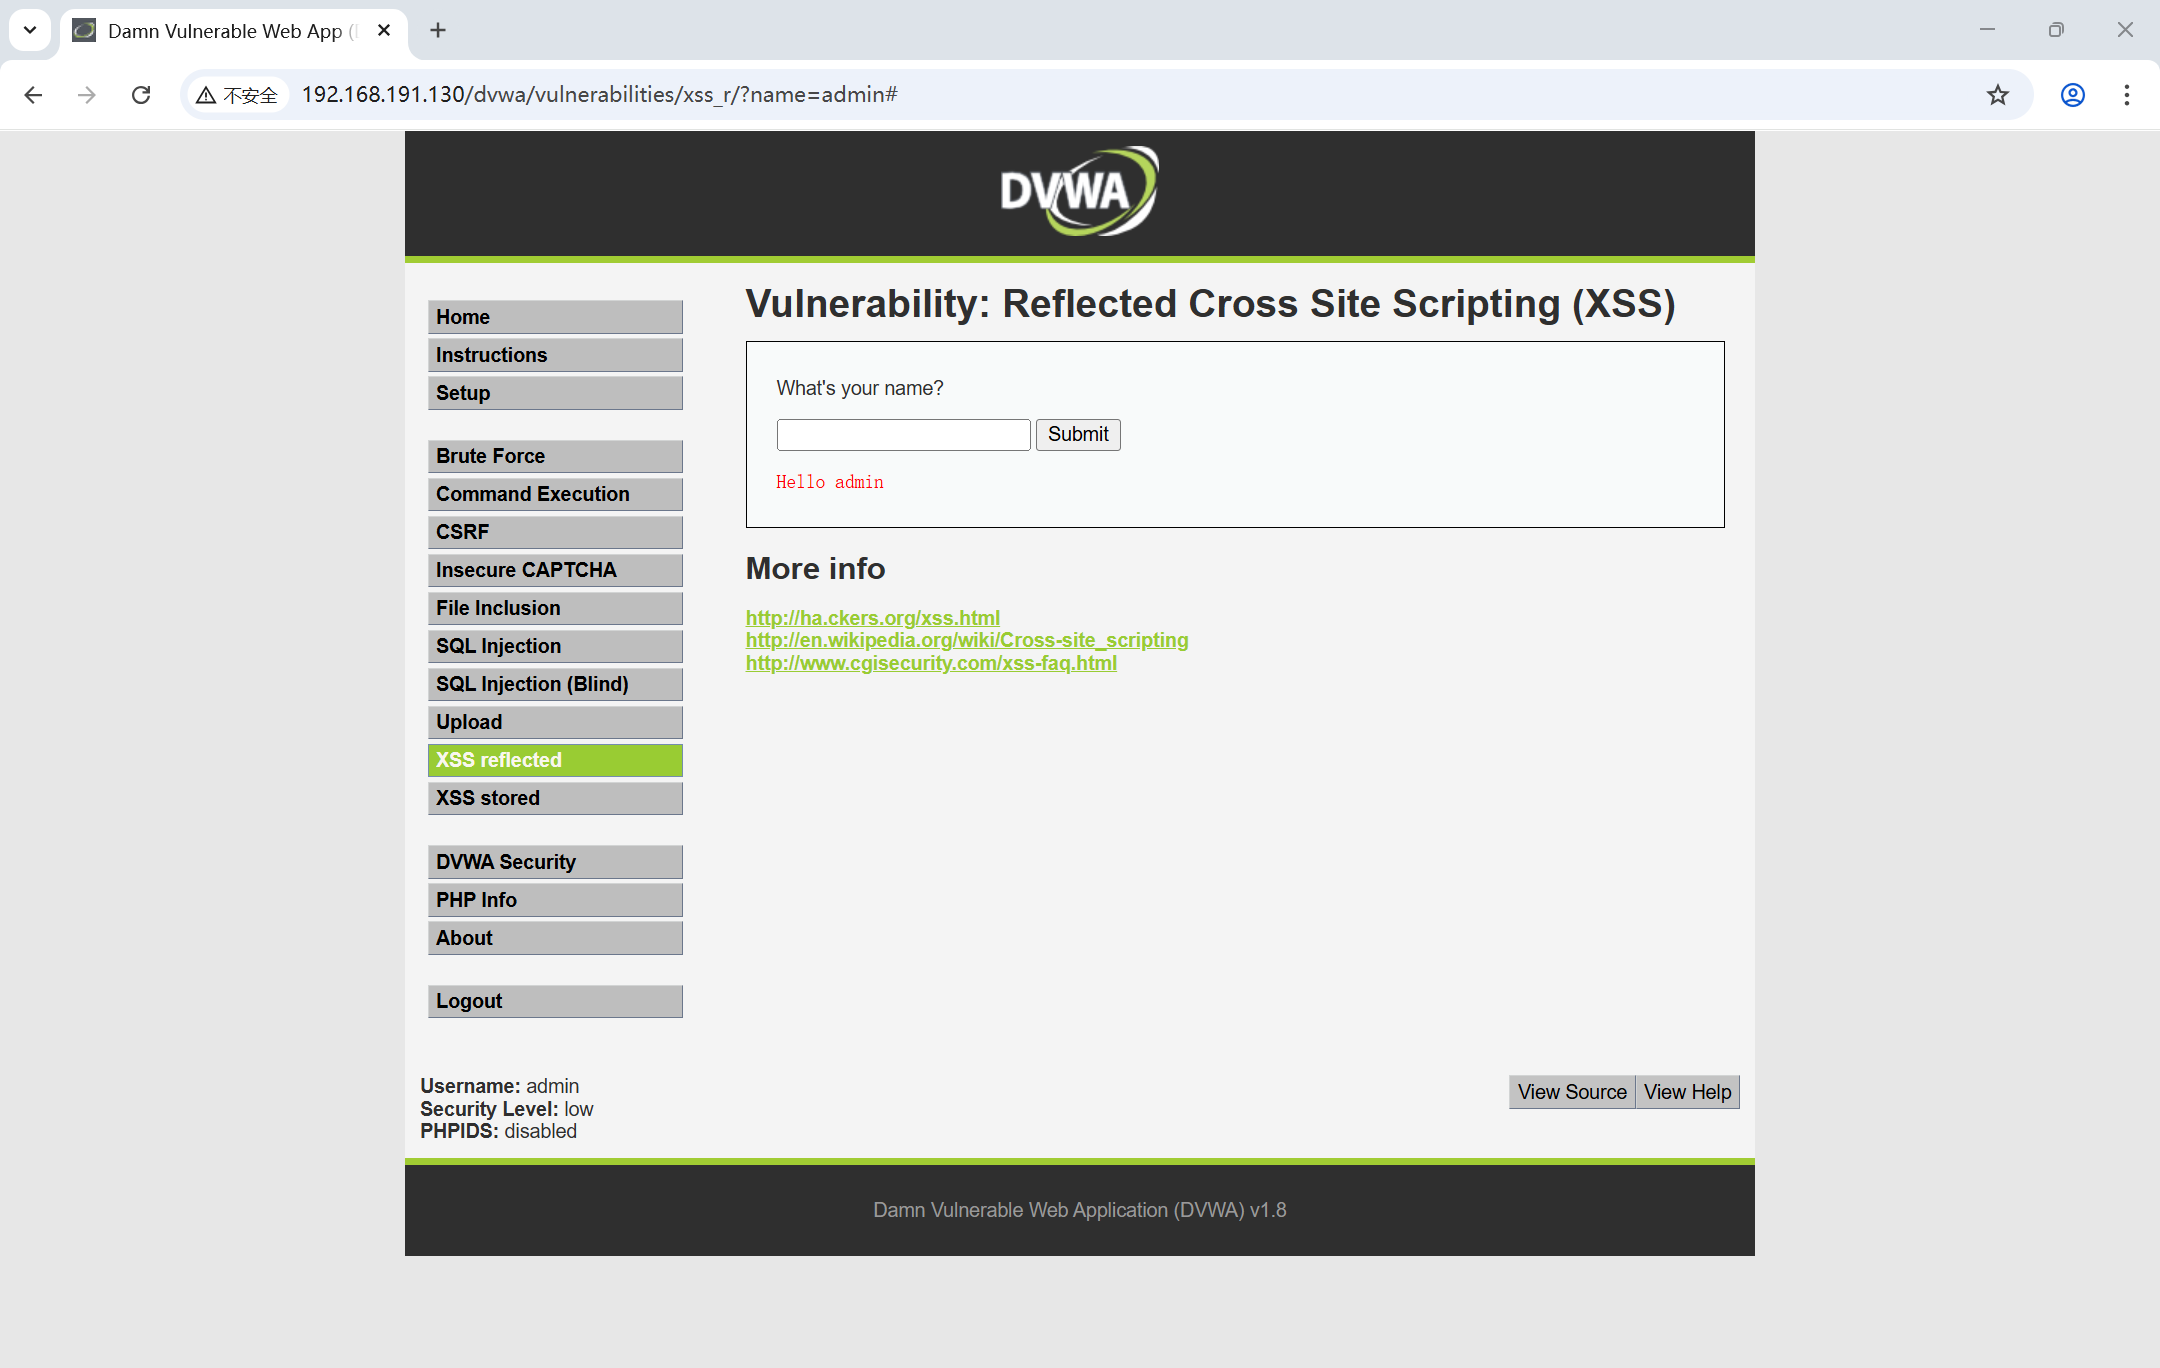Viewport: 2160px width, 1368px height.
Task: Open the XSS stored page
Action: [x=555, y=798]
